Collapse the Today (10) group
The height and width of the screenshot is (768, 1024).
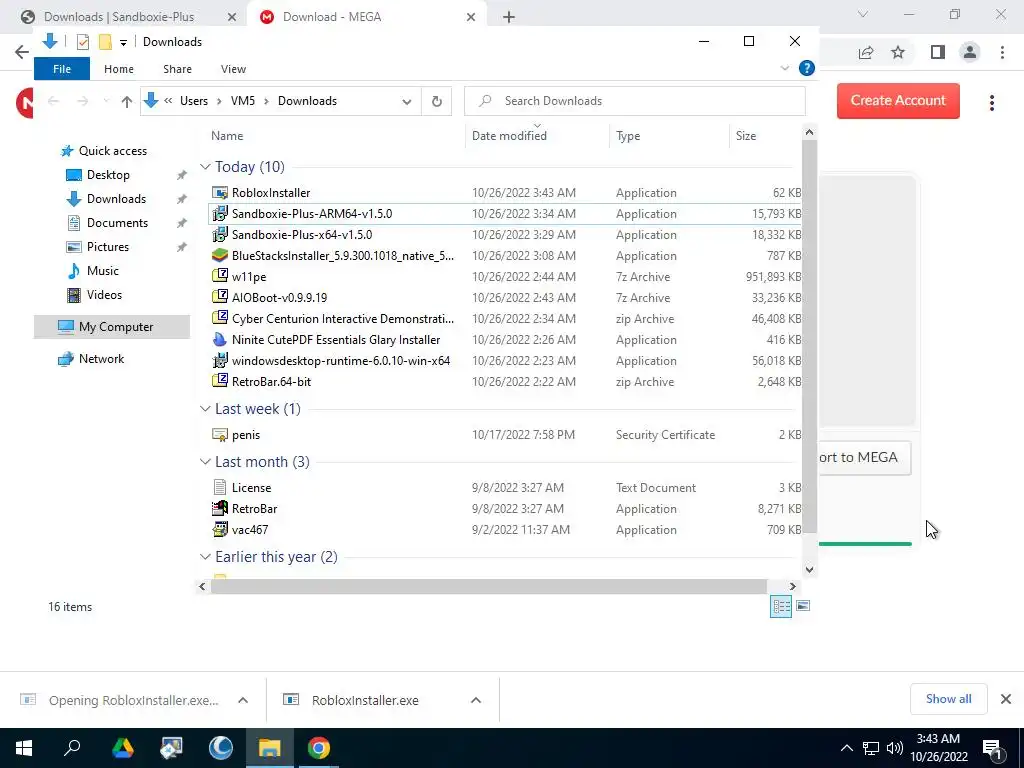coord(205,167)
